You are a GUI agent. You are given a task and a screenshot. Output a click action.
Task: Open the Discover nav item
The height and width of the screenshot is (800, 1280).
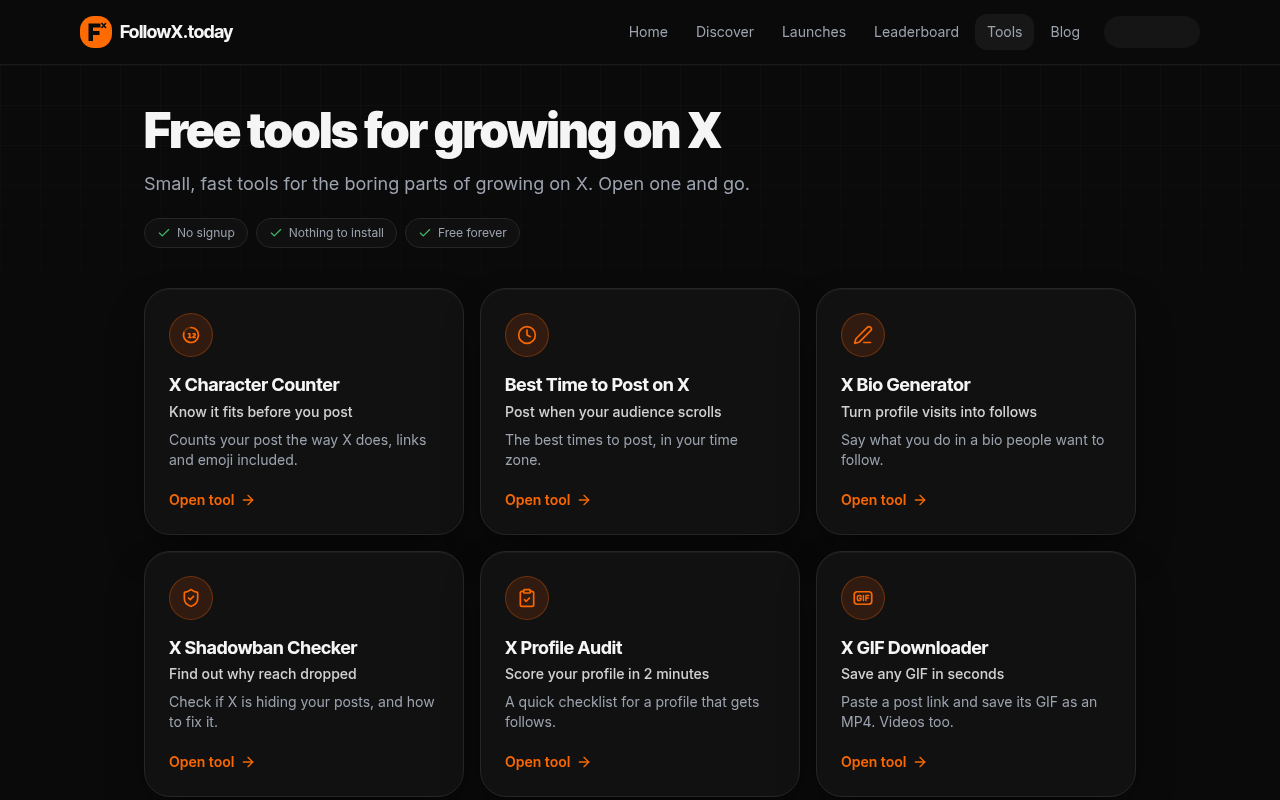(725, 32)
